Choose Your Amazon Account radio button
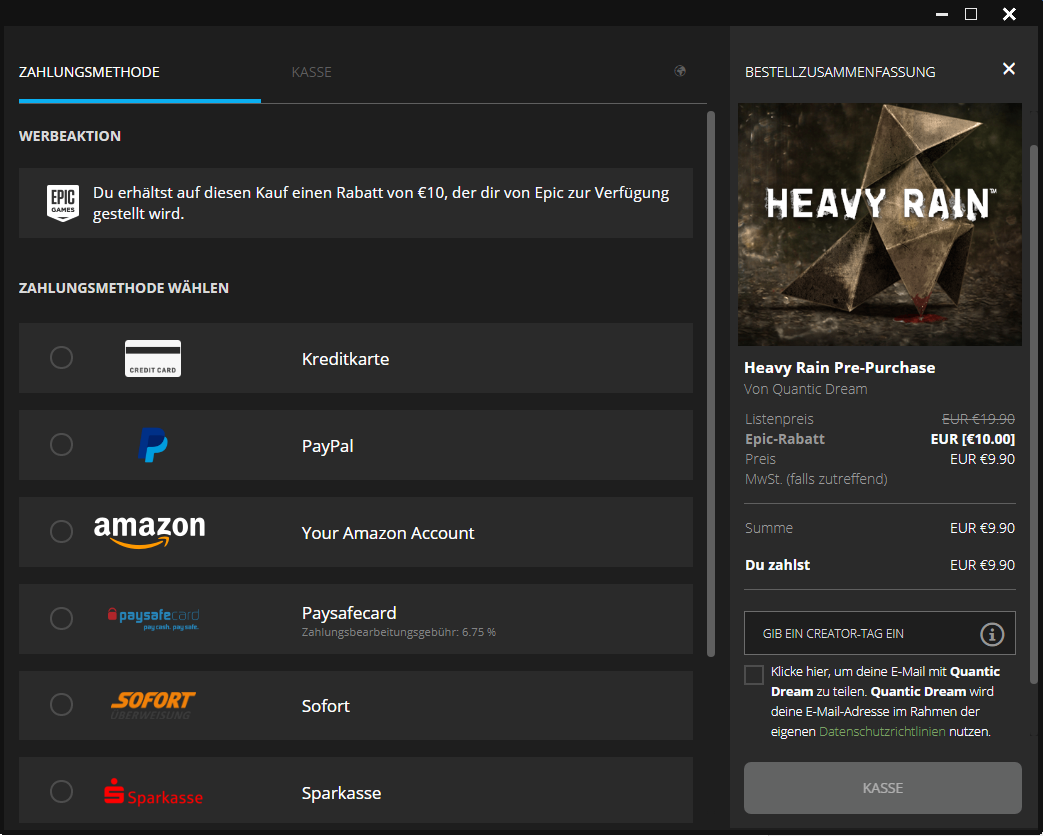 tap(61, 531)
